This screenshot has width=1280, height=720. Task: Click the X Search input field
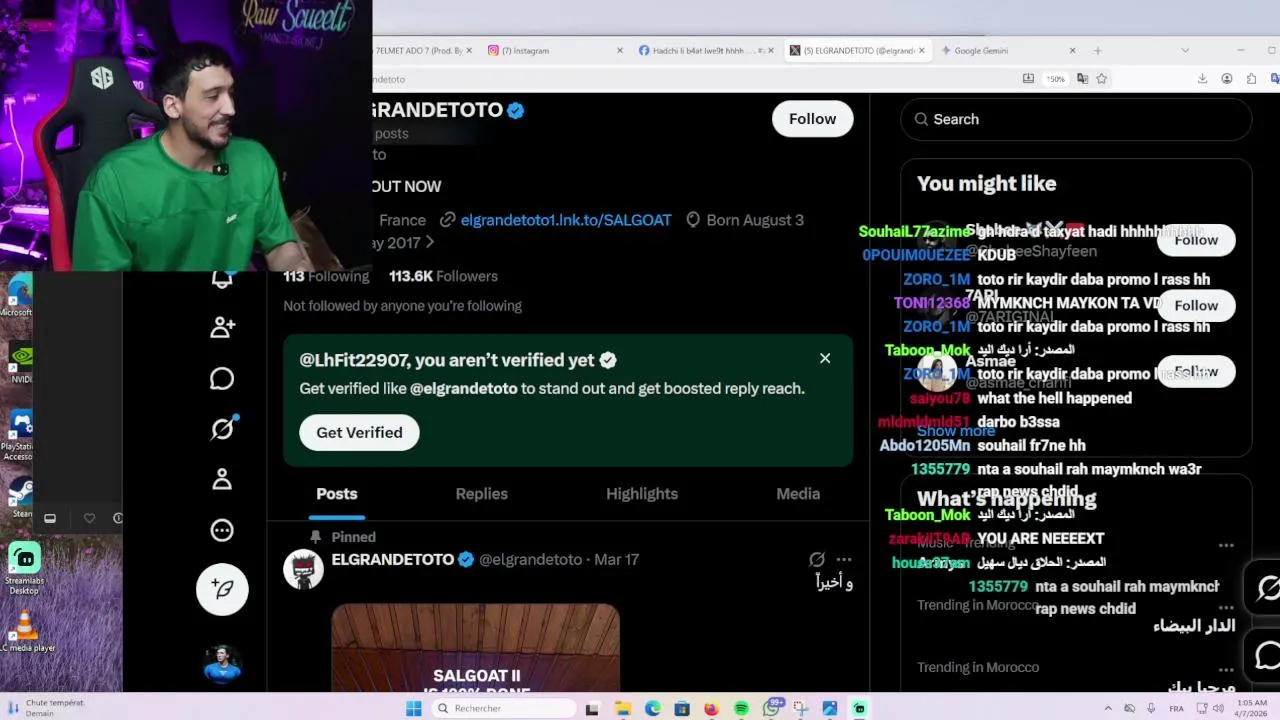1076,119
